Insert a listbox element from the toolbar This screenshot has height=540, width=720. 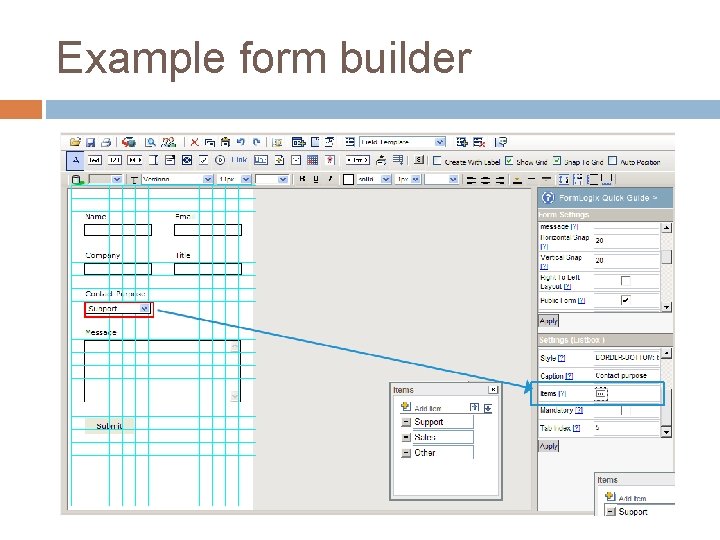click(170, 160)
